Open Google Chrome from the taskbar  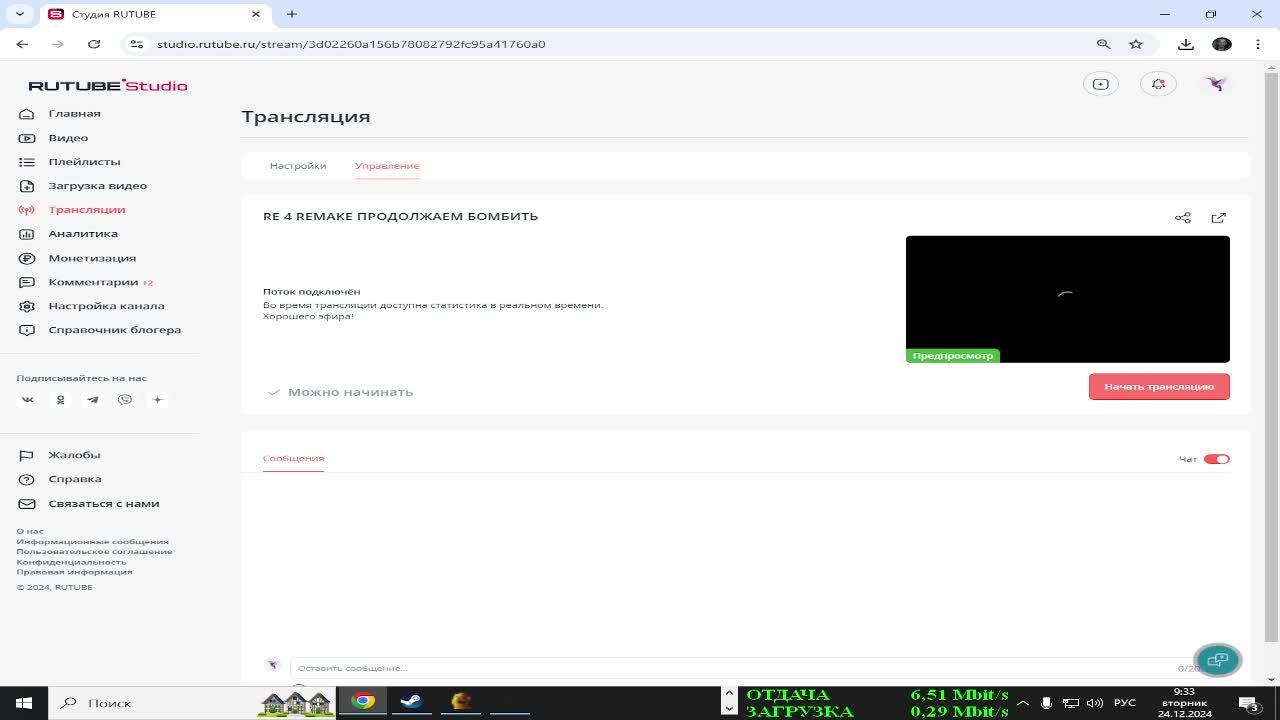coord(363,701)
